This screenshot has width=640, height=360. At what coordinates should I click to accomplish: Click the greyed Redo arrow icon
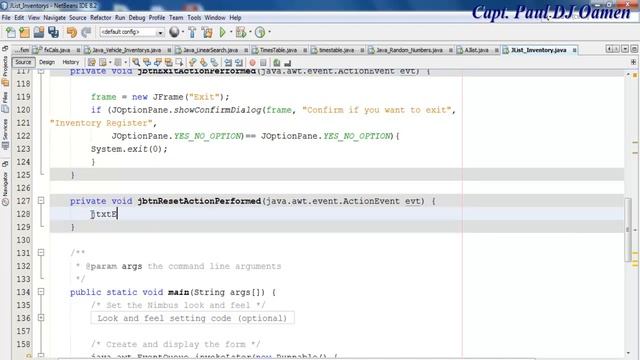click(x=86, y=32)
